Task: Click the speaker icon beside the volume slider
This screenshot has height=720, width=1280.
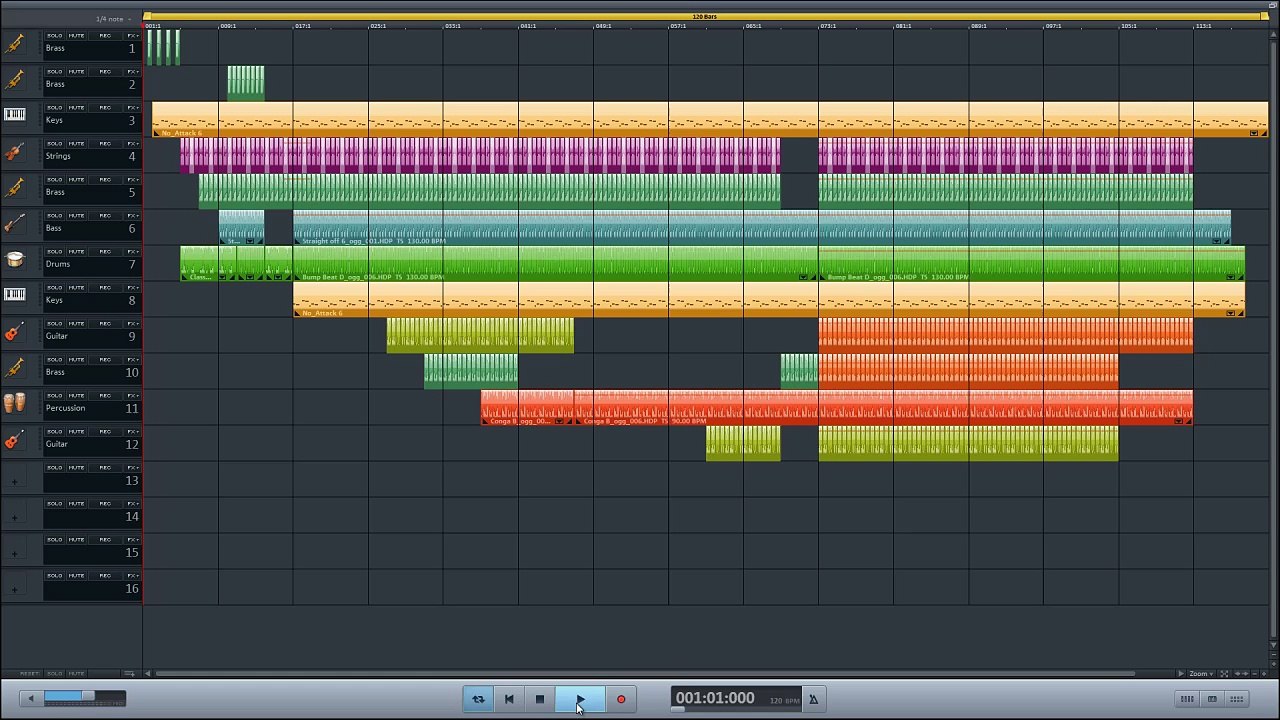Action: tap(31, 698)
